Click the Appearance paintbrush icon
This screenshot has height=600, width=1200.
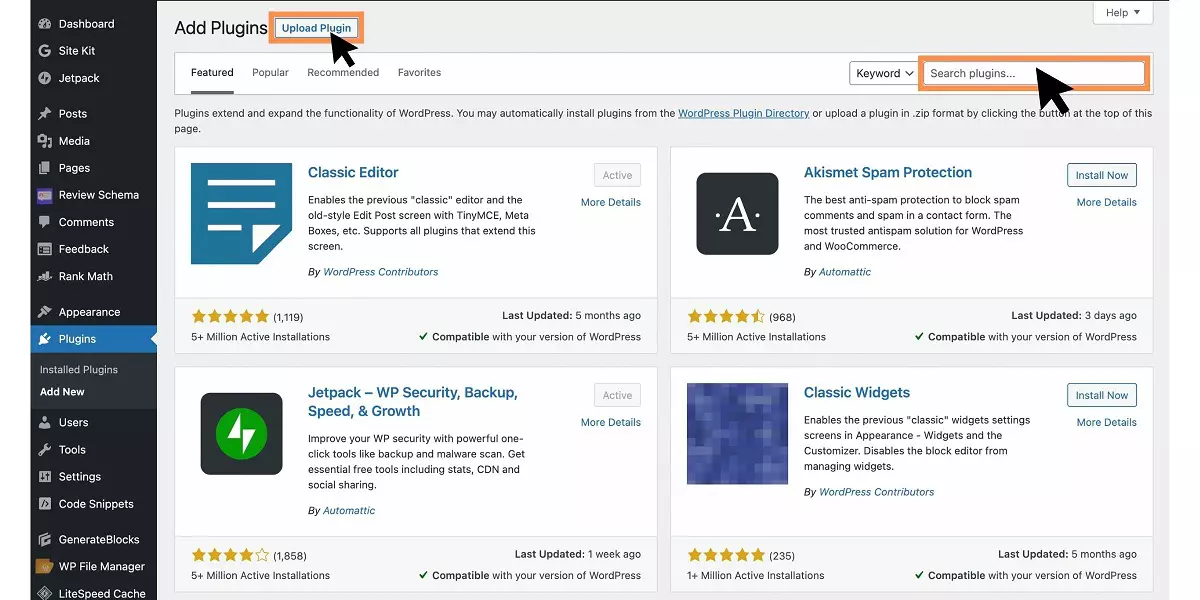(x=44, y=312)
